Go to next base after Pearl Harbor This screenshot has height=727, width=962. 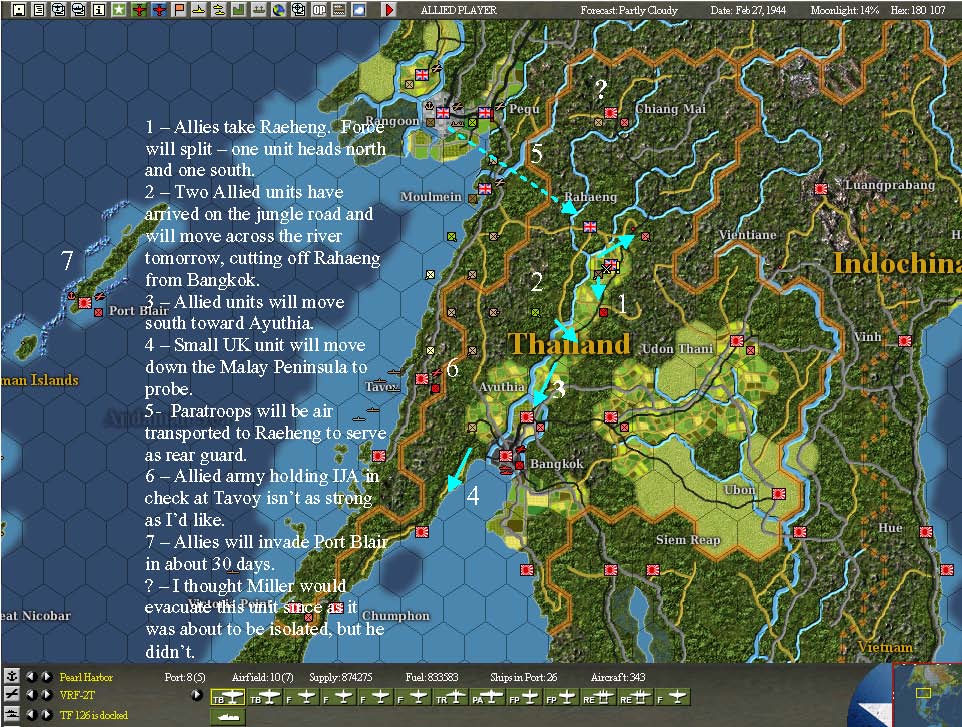[x=46, y=677]
